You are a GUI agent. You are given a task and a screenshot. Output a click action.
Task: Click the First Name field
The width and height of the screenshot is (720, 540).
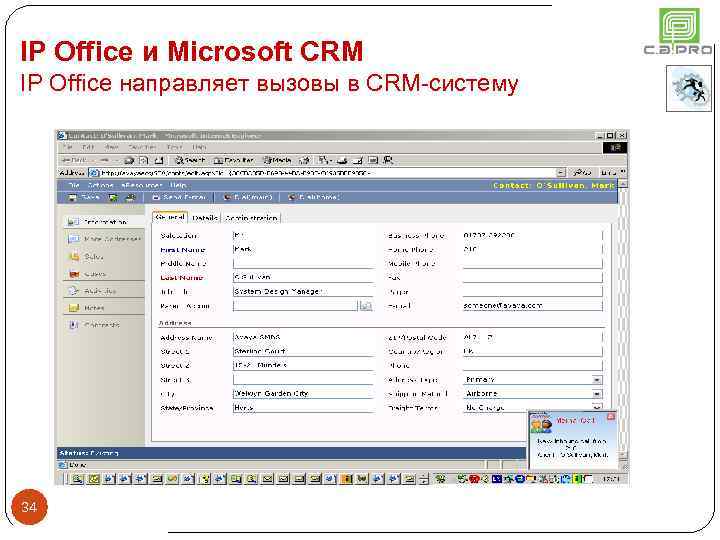[303, 249]
